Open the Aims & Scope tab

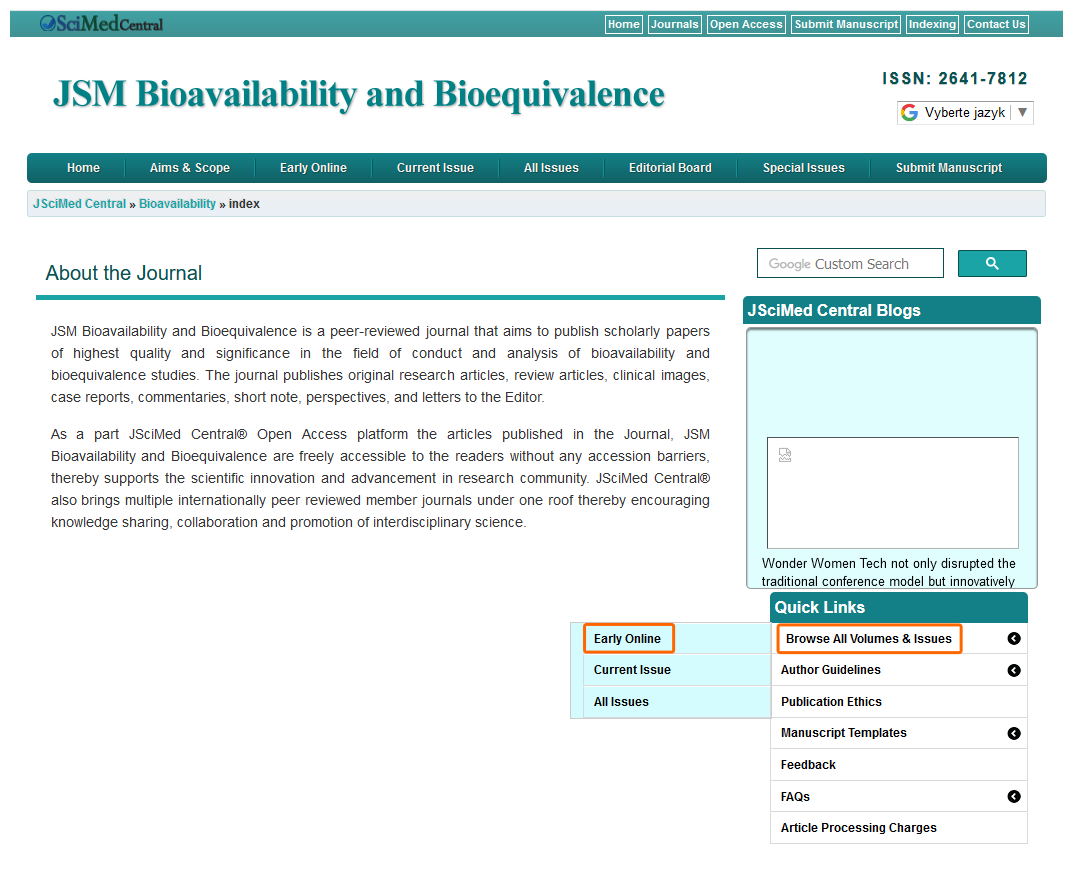190,168
